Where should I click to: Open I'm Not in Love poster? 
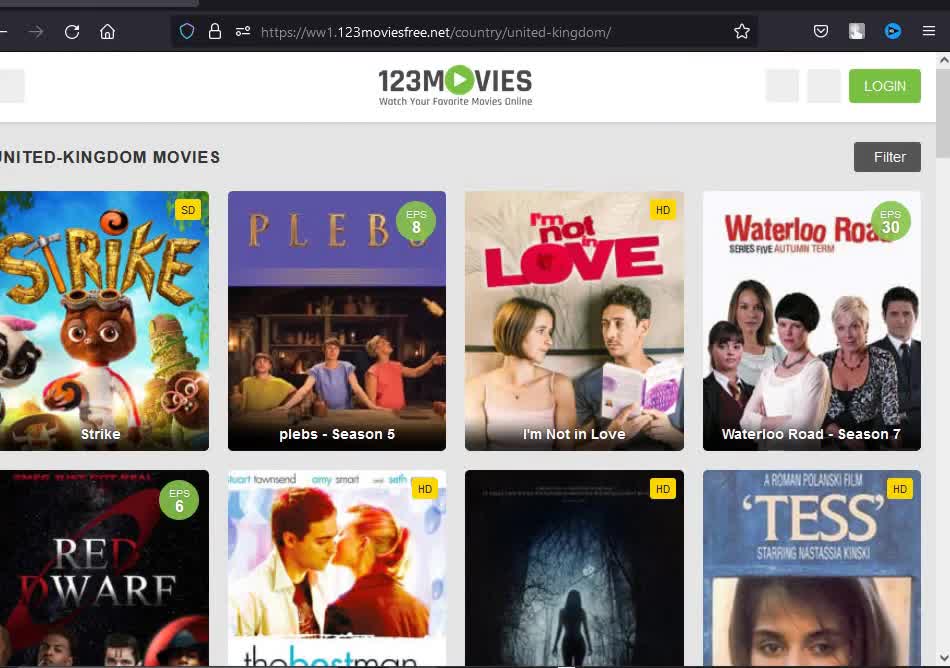[x=574, y=321]
